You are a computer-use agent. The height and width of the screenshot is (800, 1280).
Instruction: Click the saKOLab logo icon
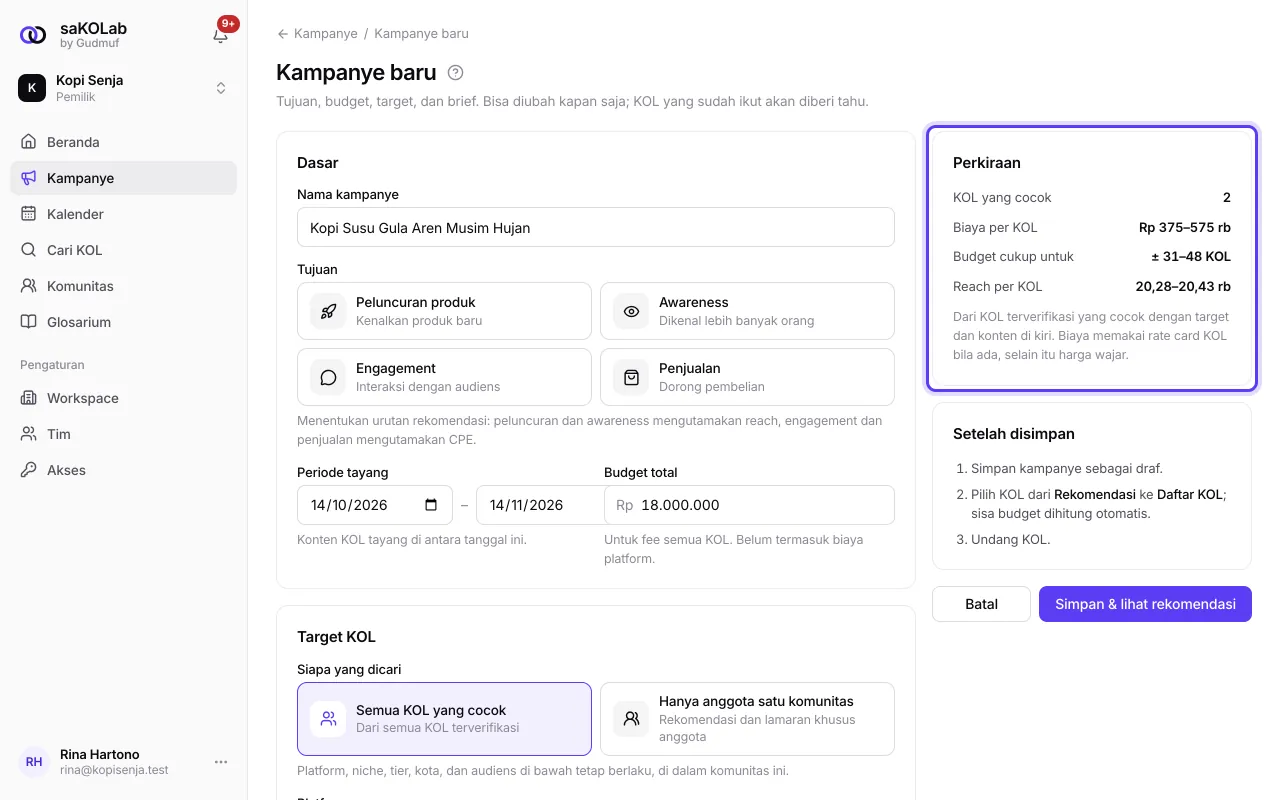click(x=33, y=35)
